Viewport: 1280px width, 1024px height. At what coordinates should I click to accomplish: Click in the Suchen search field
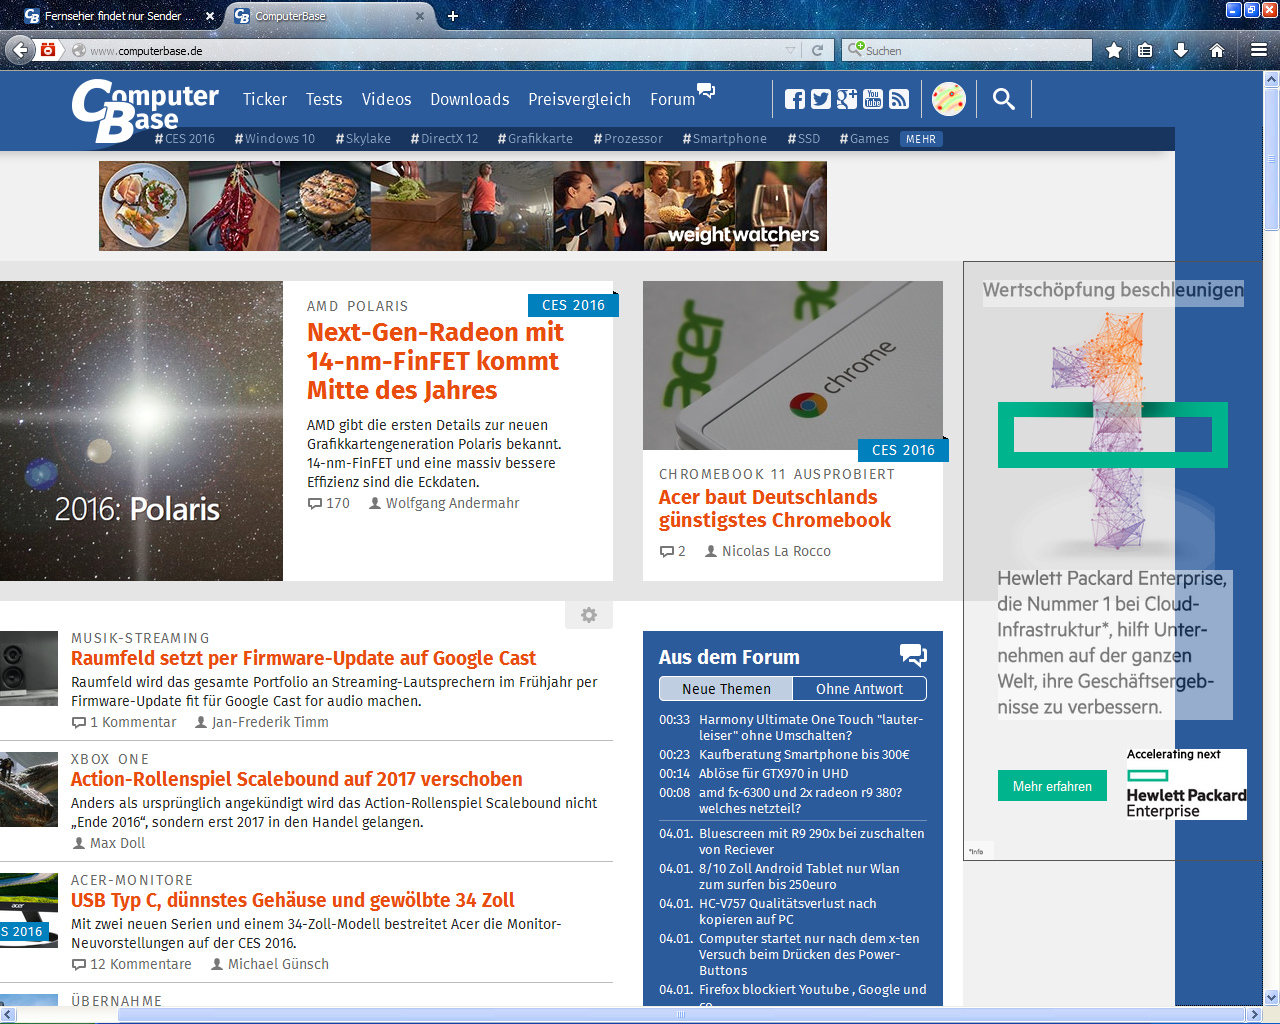[967, 50]
